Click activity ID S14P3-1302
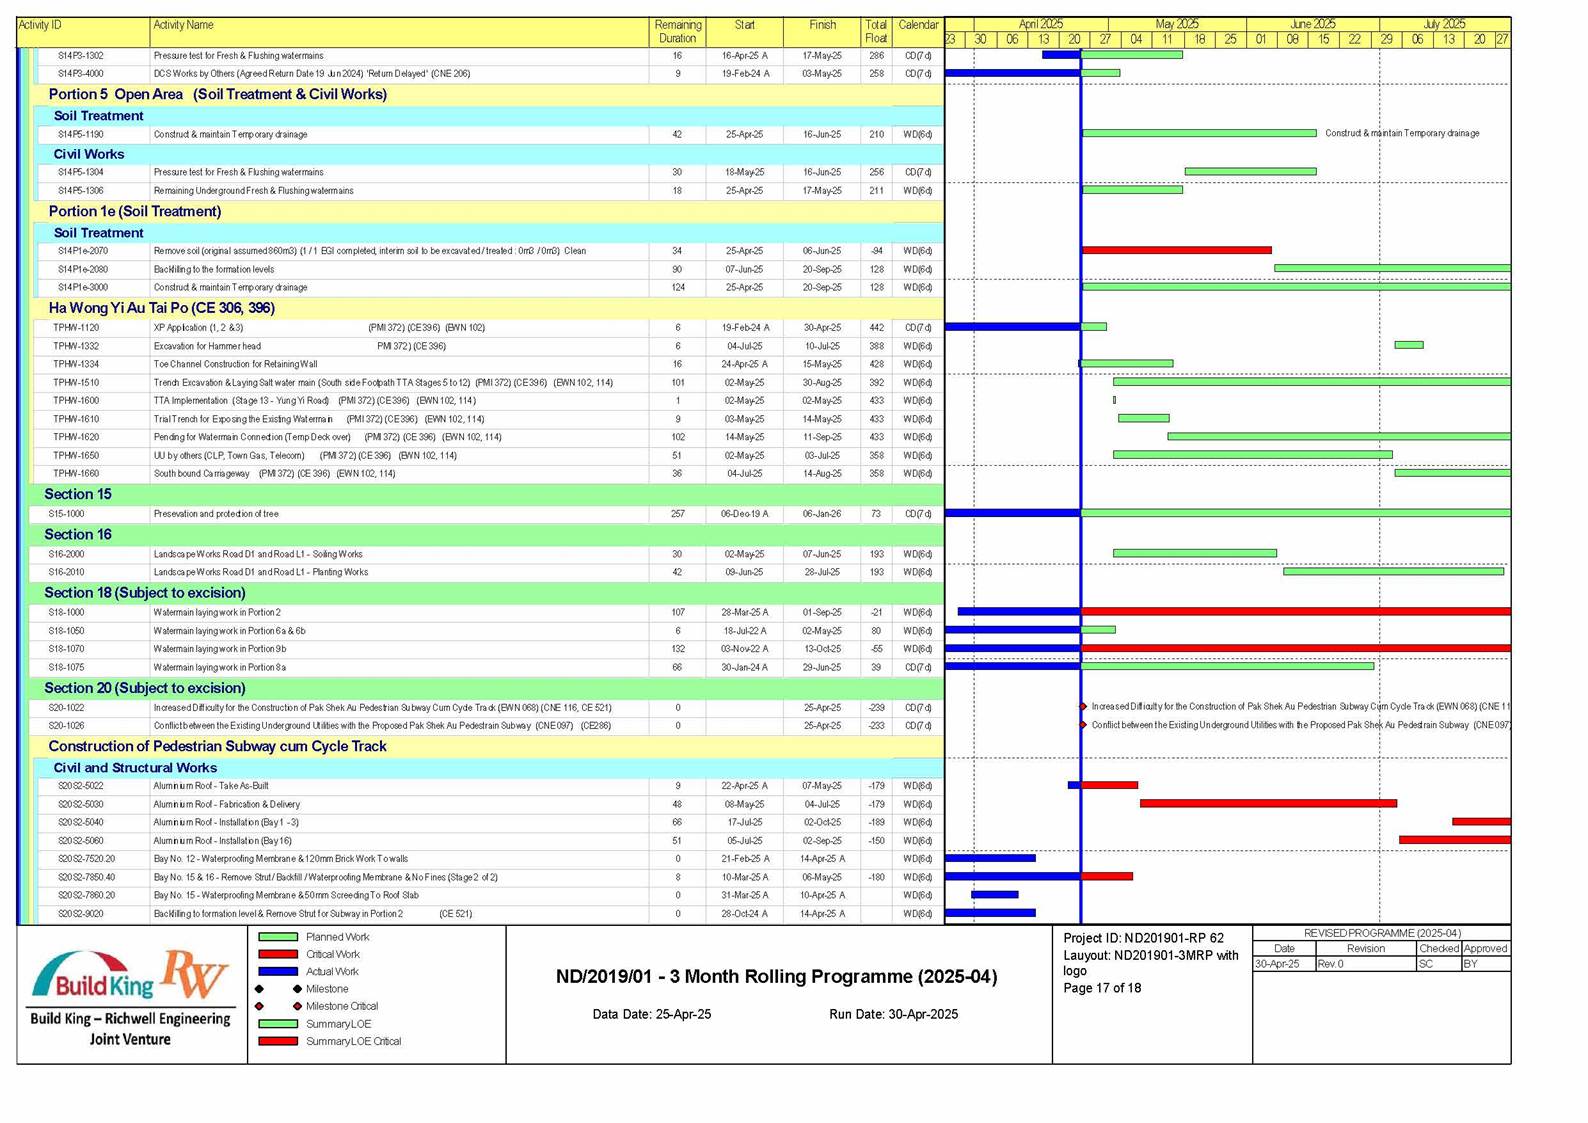This screenshot has height=1123, width=1588. pos(80,56)
